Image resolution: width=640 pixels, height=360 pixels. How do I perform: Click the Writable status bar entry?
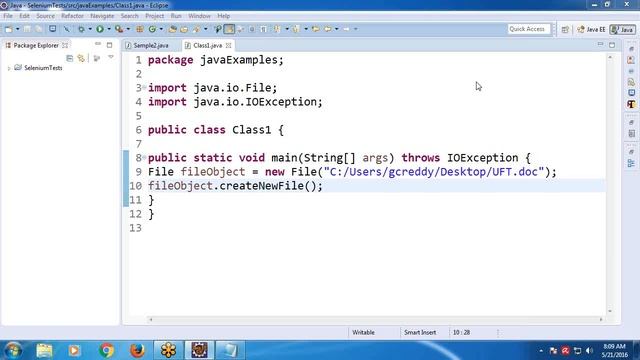pos(363,332)
